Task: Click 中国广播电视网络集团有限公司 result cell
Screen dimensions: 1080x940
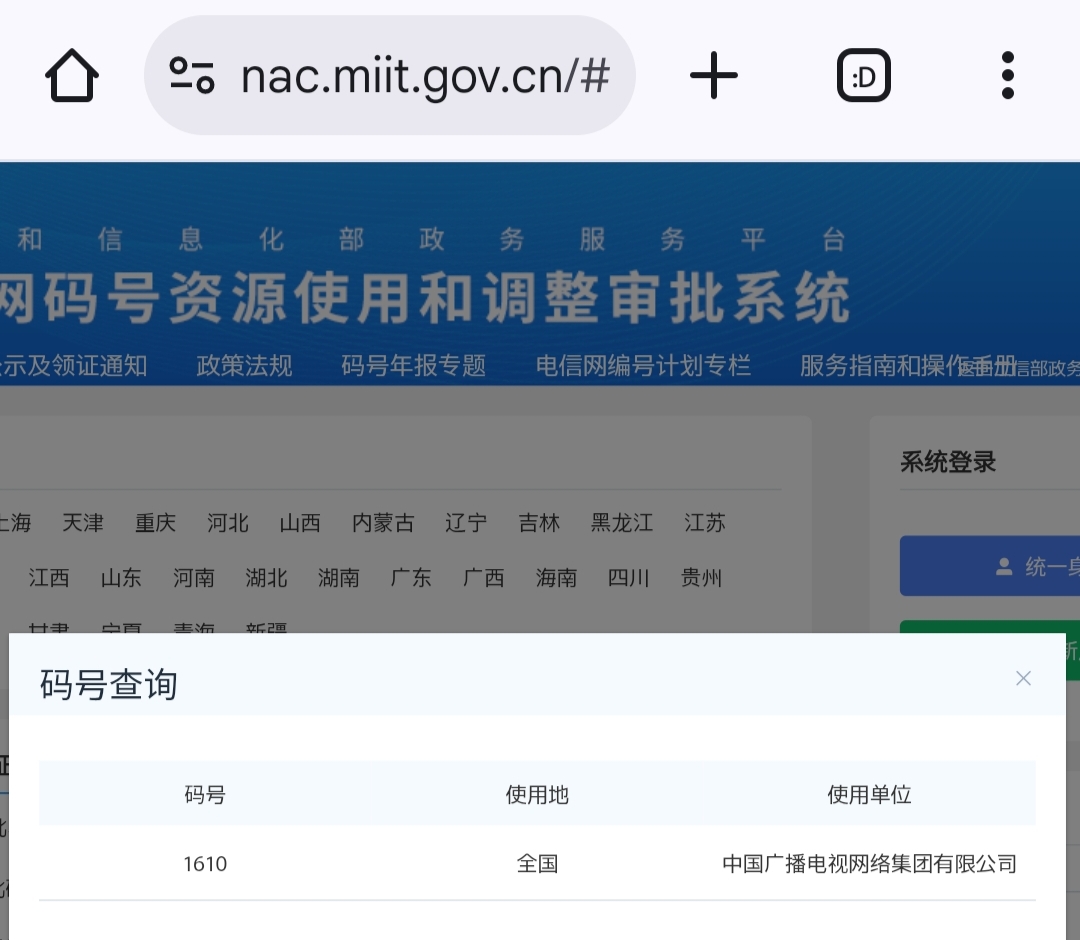Action: point(869,863)
